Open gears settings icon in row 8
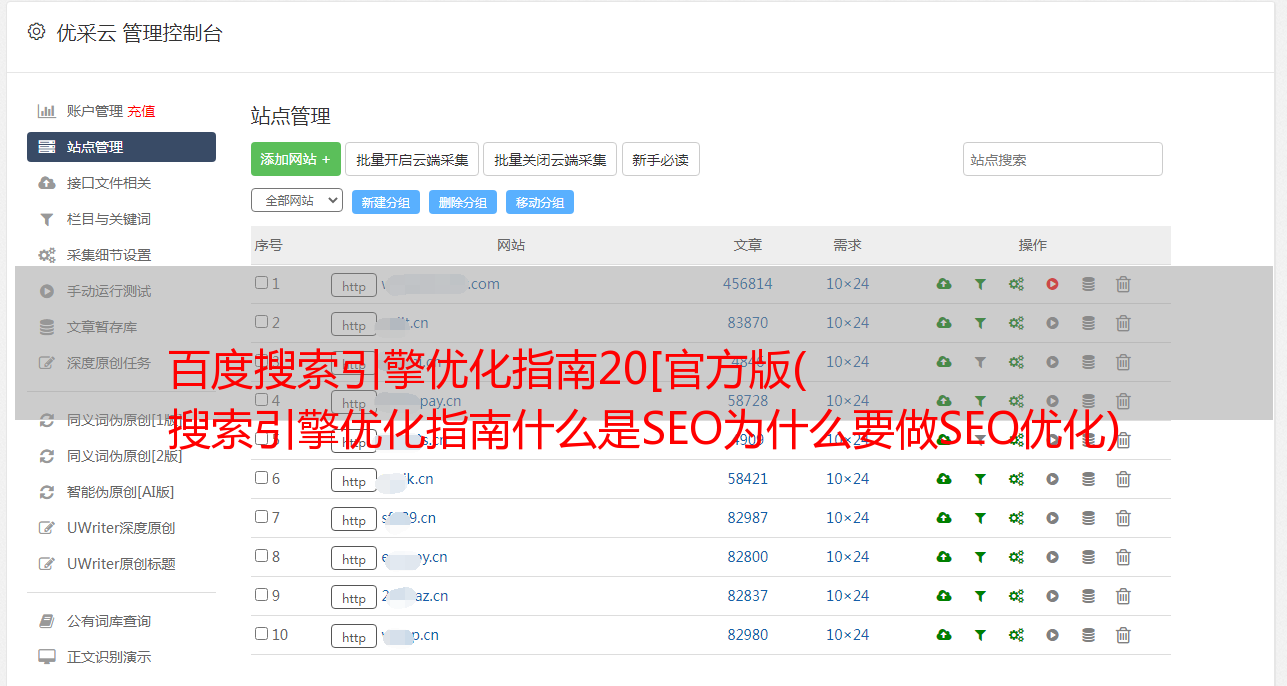This screenshot has width=1287, height=686. tap(1016, 557)
